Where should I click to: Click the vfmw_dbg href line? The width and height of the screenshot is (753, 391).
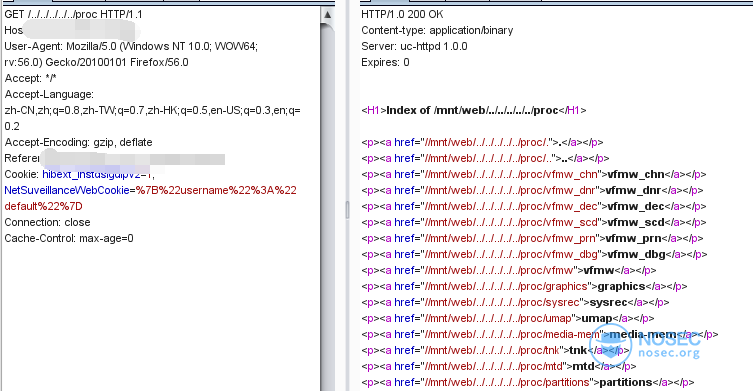(534, 254)
